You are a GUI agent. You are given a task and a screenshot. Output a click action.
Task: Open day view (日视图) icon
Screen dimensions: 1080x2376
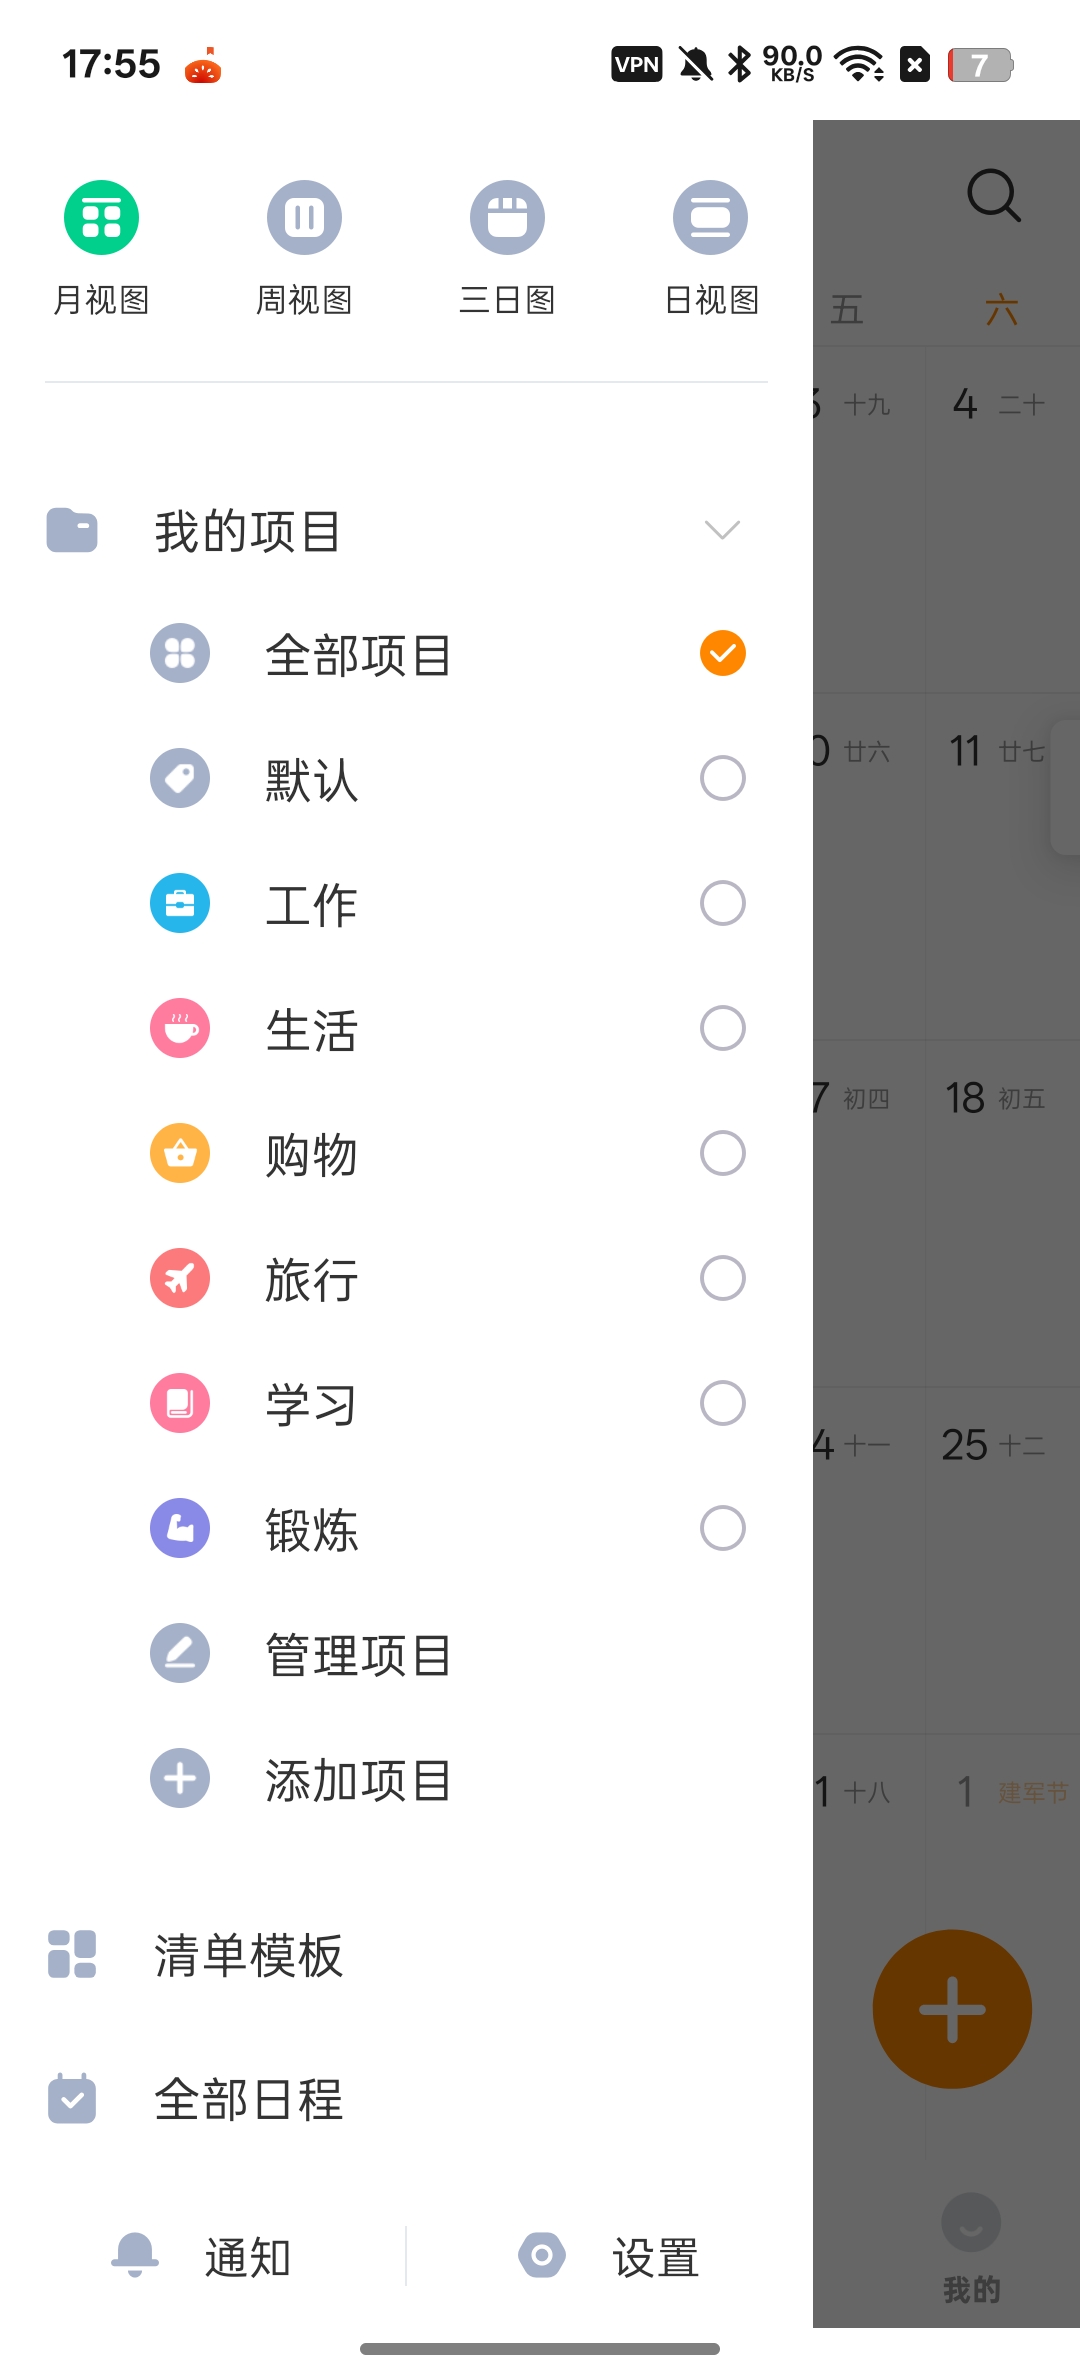[x=710, y=217]
